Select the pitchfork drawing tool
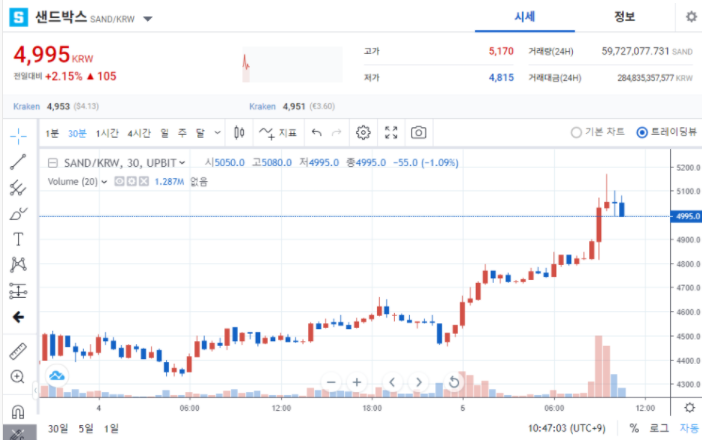This screenshot has height=440, width=702. point(18,188)
